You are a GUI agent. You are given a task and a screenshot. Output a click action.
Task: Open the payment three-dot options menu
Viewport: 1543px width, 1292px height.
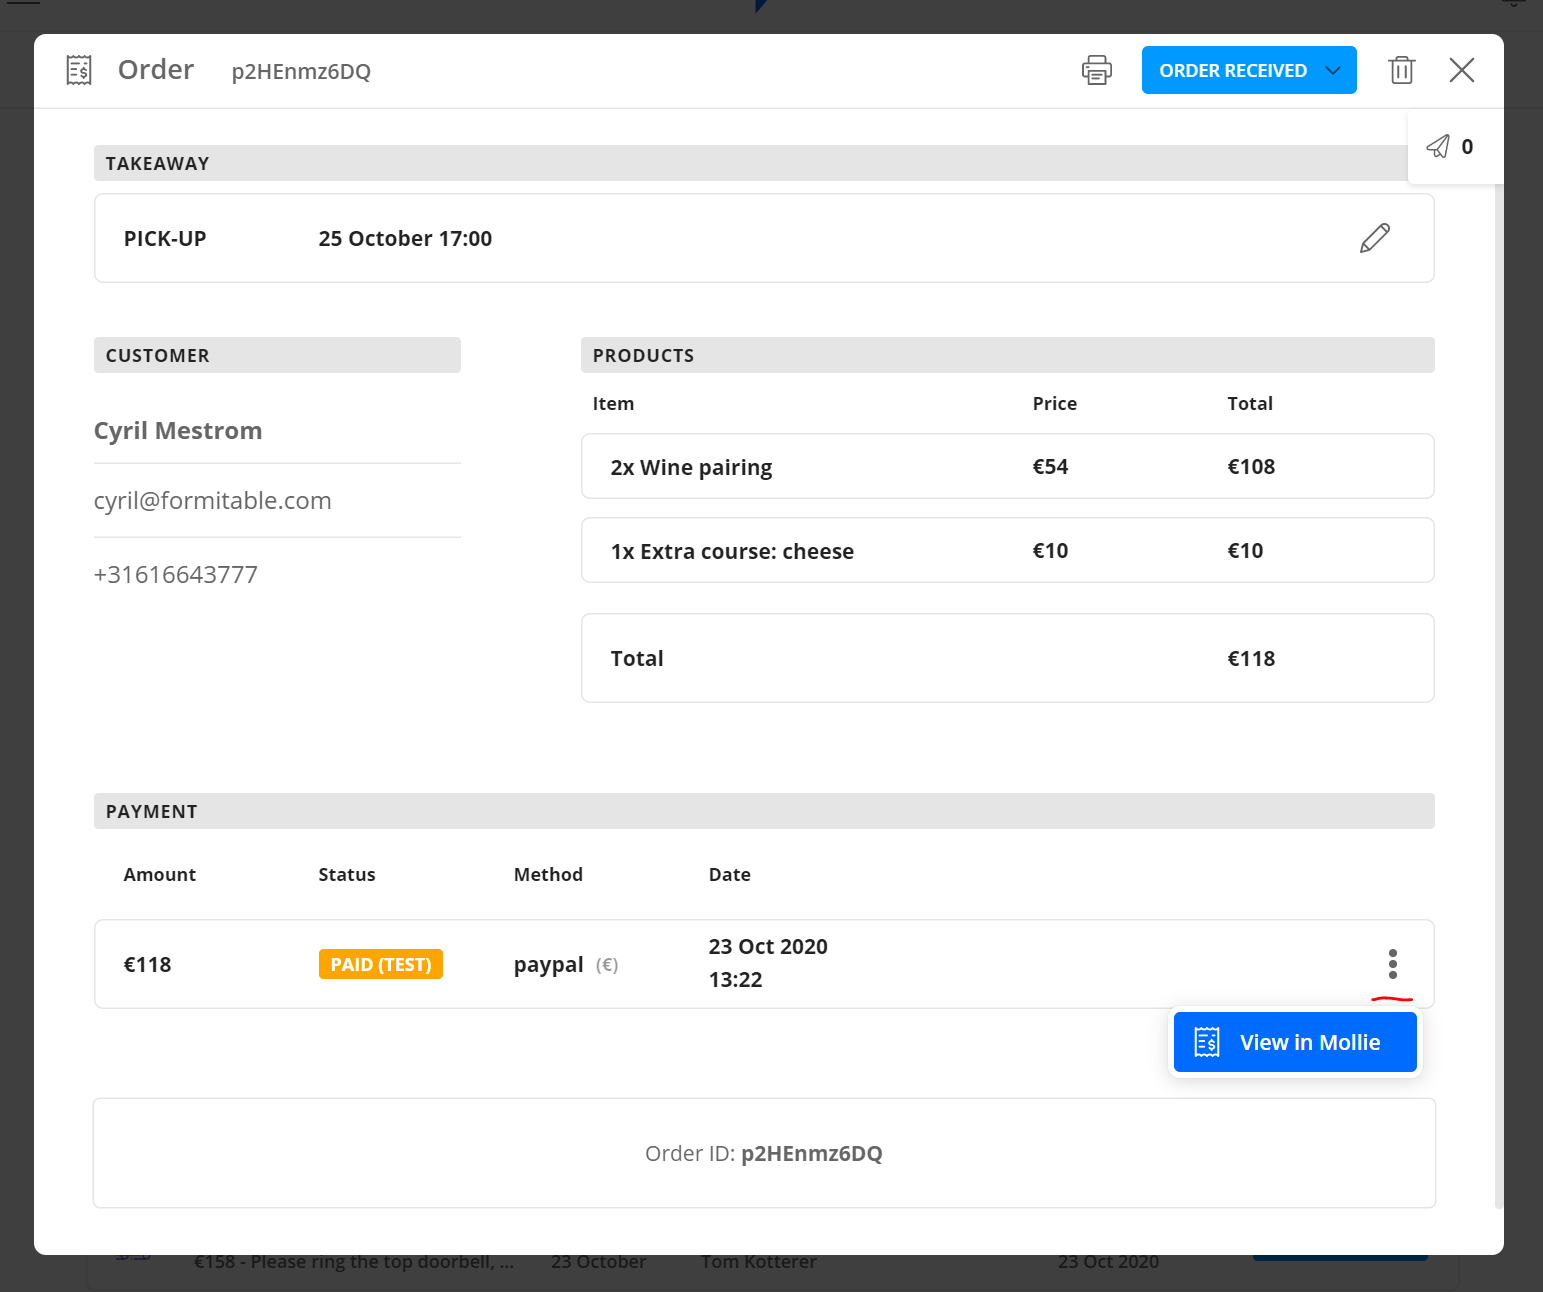point(1393,964)
